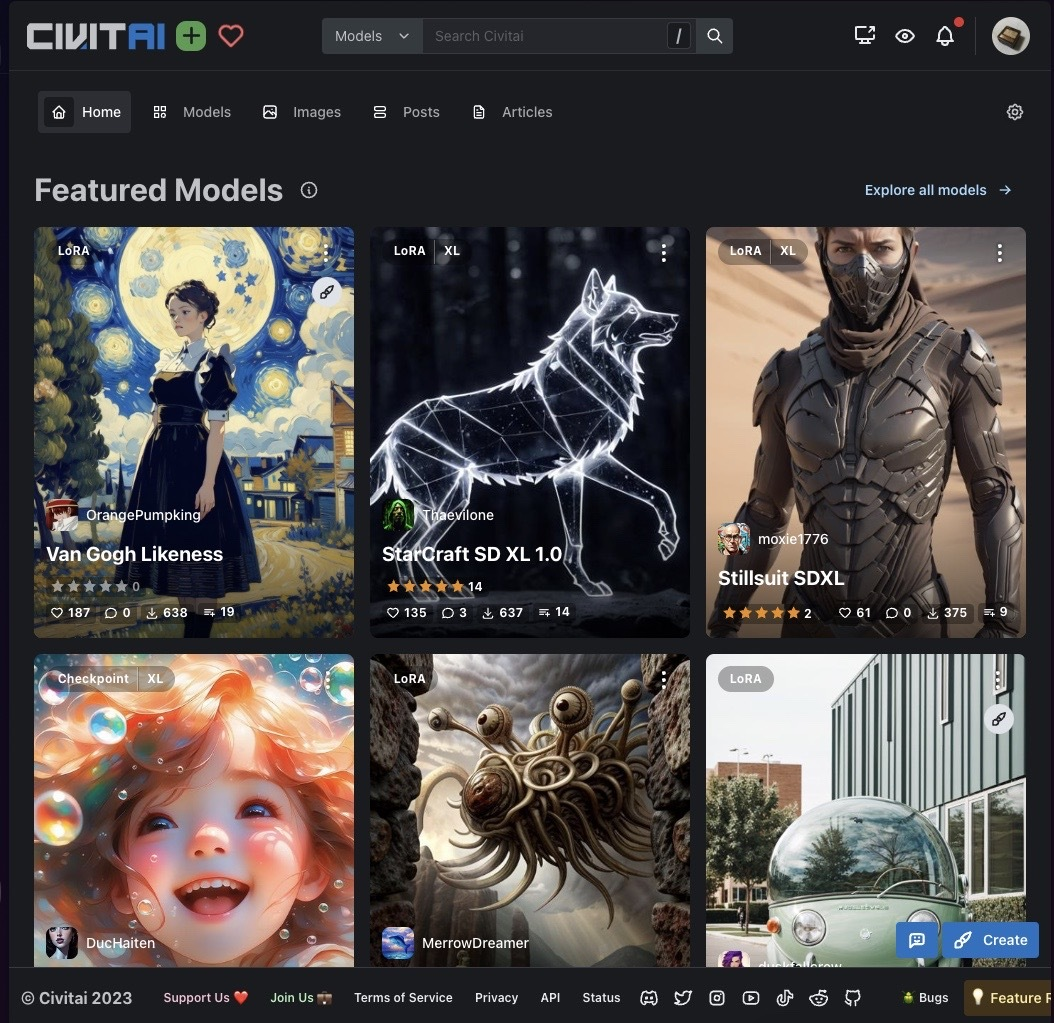
Task: Open StarCraft SD XL card options menu
Action: coord(663,253)
